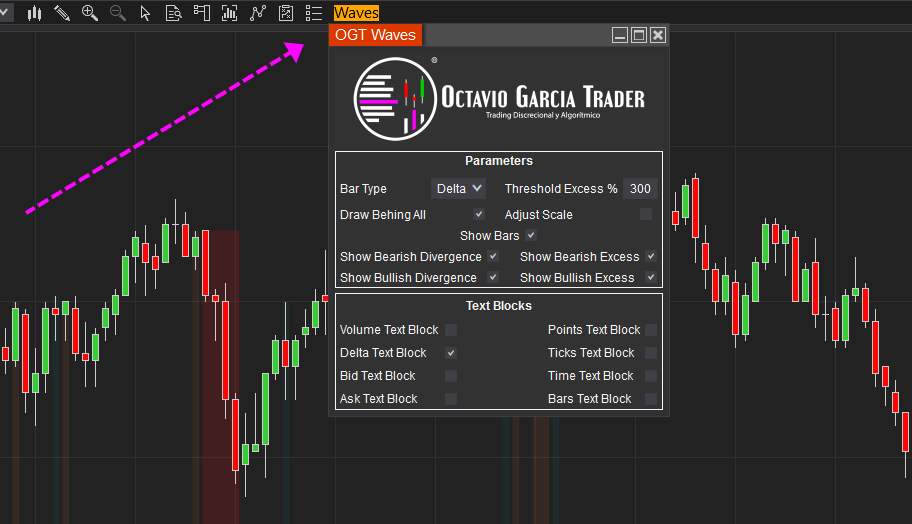Select the OGT Waves window tab
This screenshot has height=524, width=912.
(375, 35)
